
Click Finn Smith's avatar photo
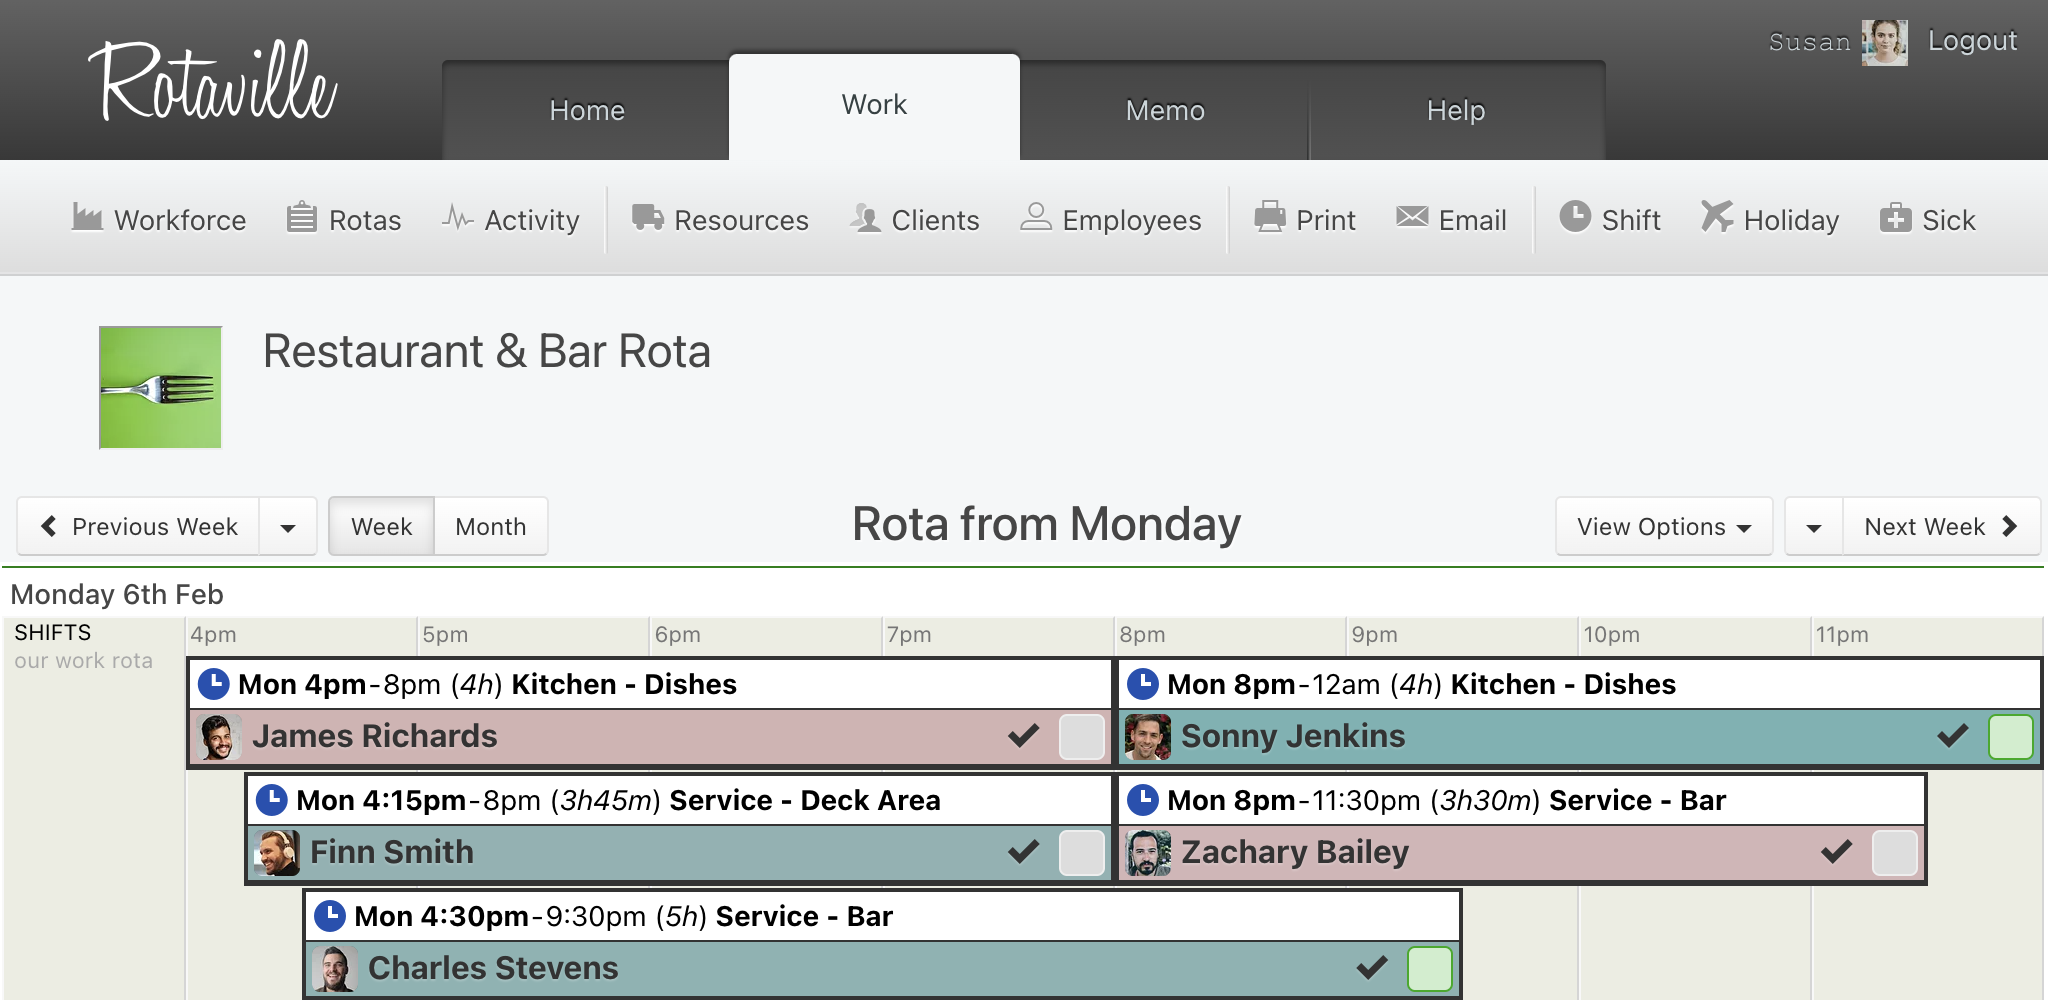point(277,853)
